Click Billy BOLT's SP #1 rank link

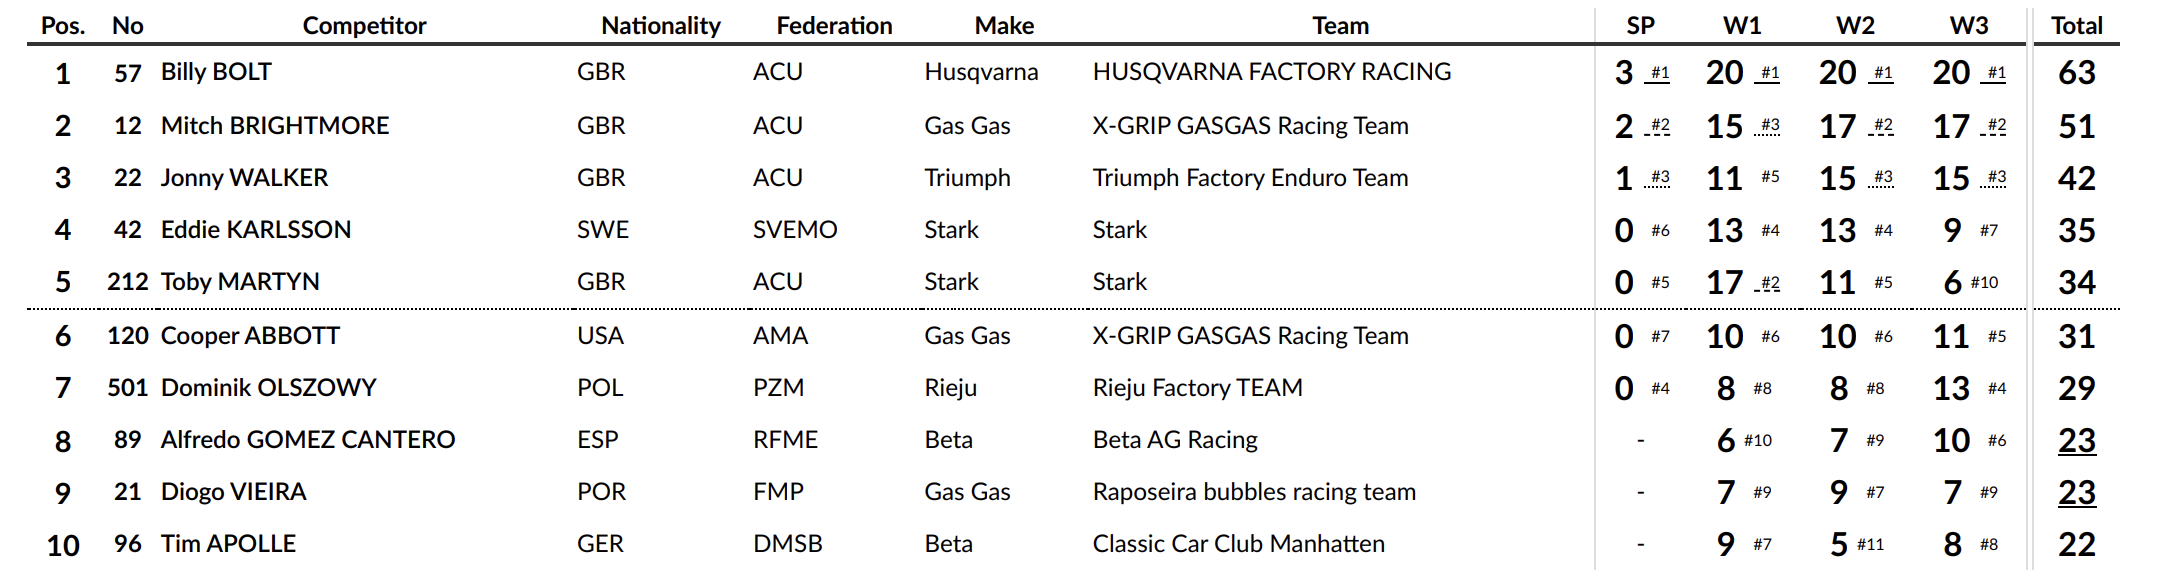[1660, 73]
